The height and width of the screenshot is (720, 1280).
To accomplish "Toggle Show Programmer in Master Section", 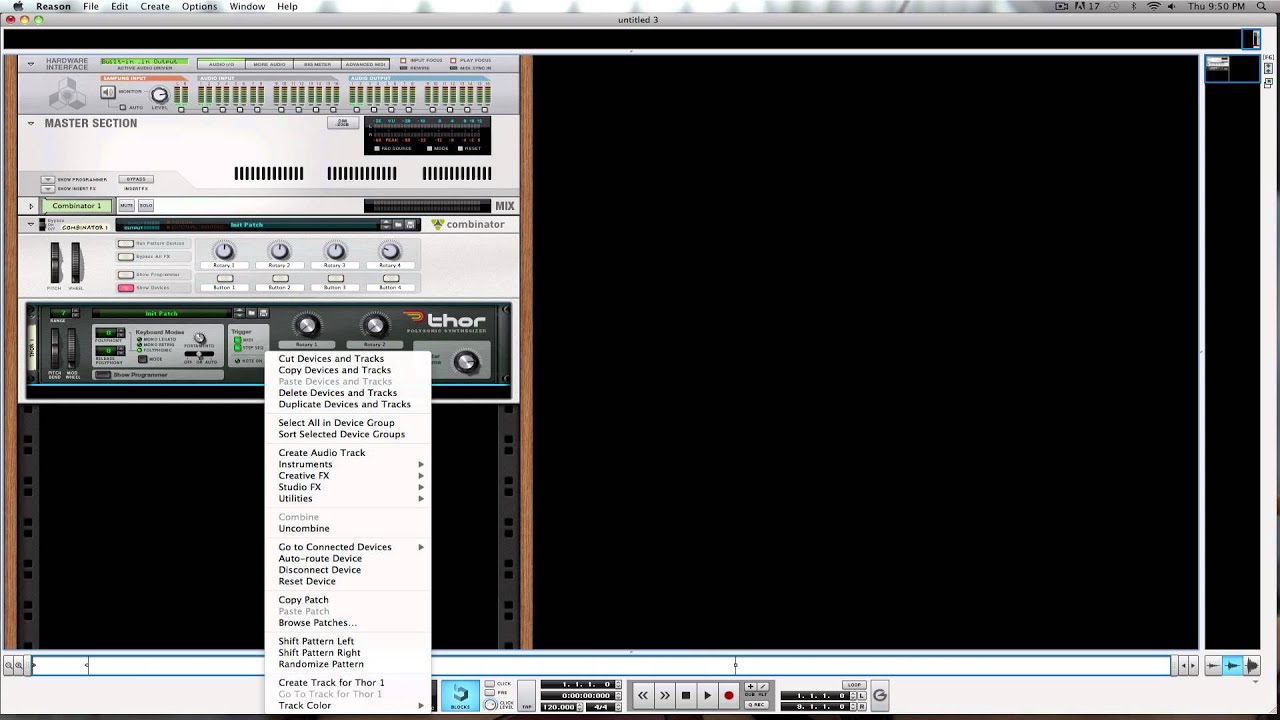I will (47, 180).
